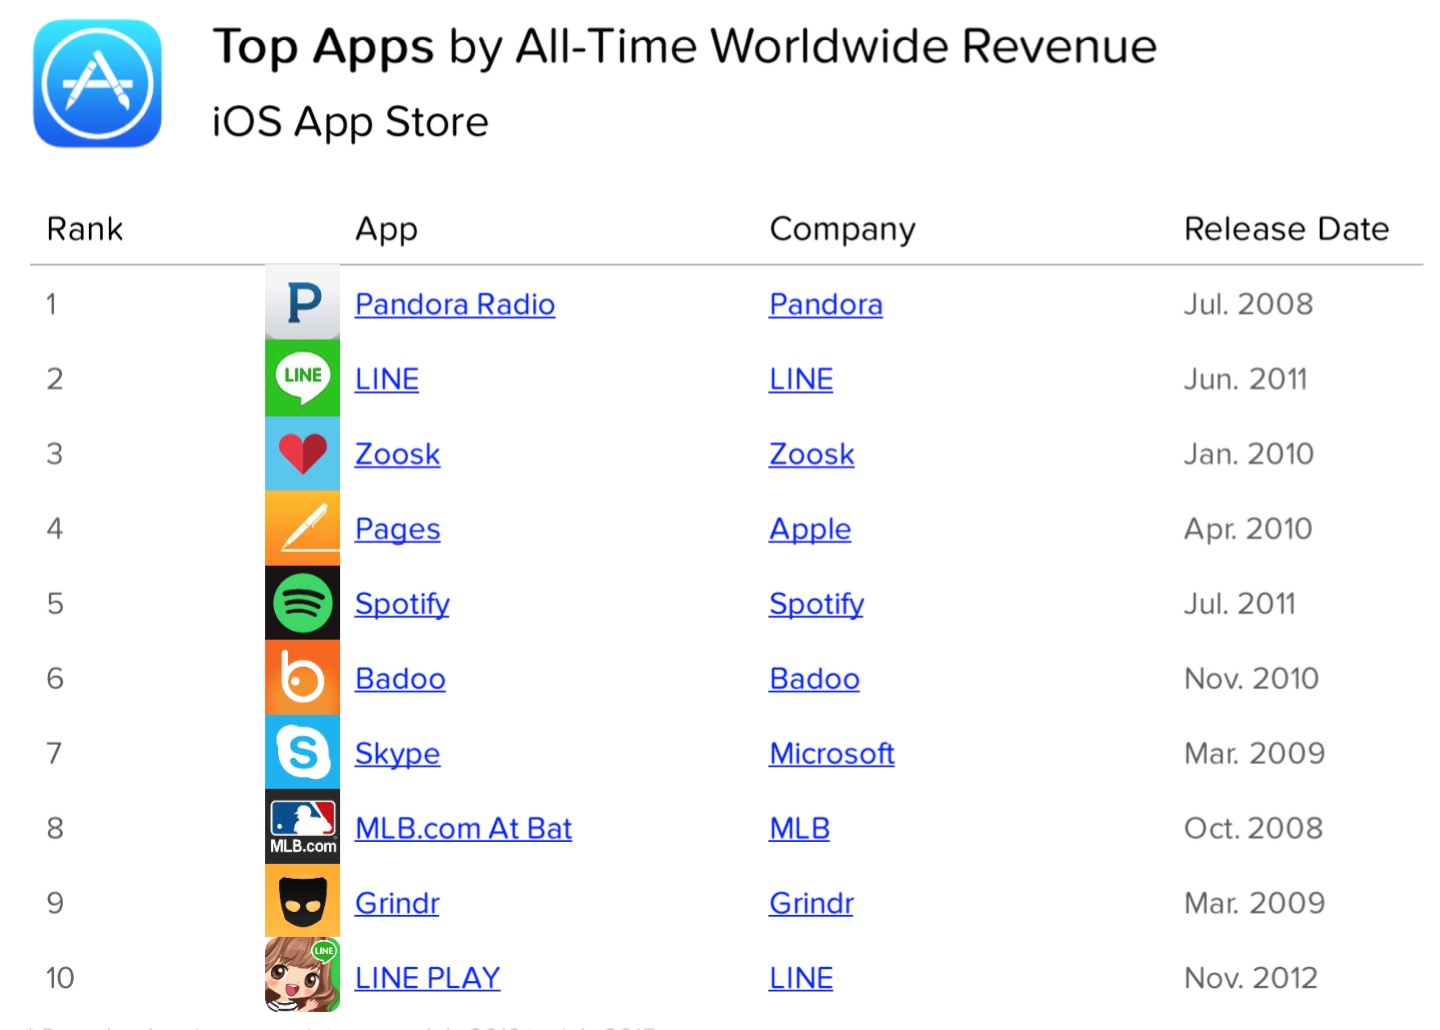Click the MLB.com At Bat icon

302,827
